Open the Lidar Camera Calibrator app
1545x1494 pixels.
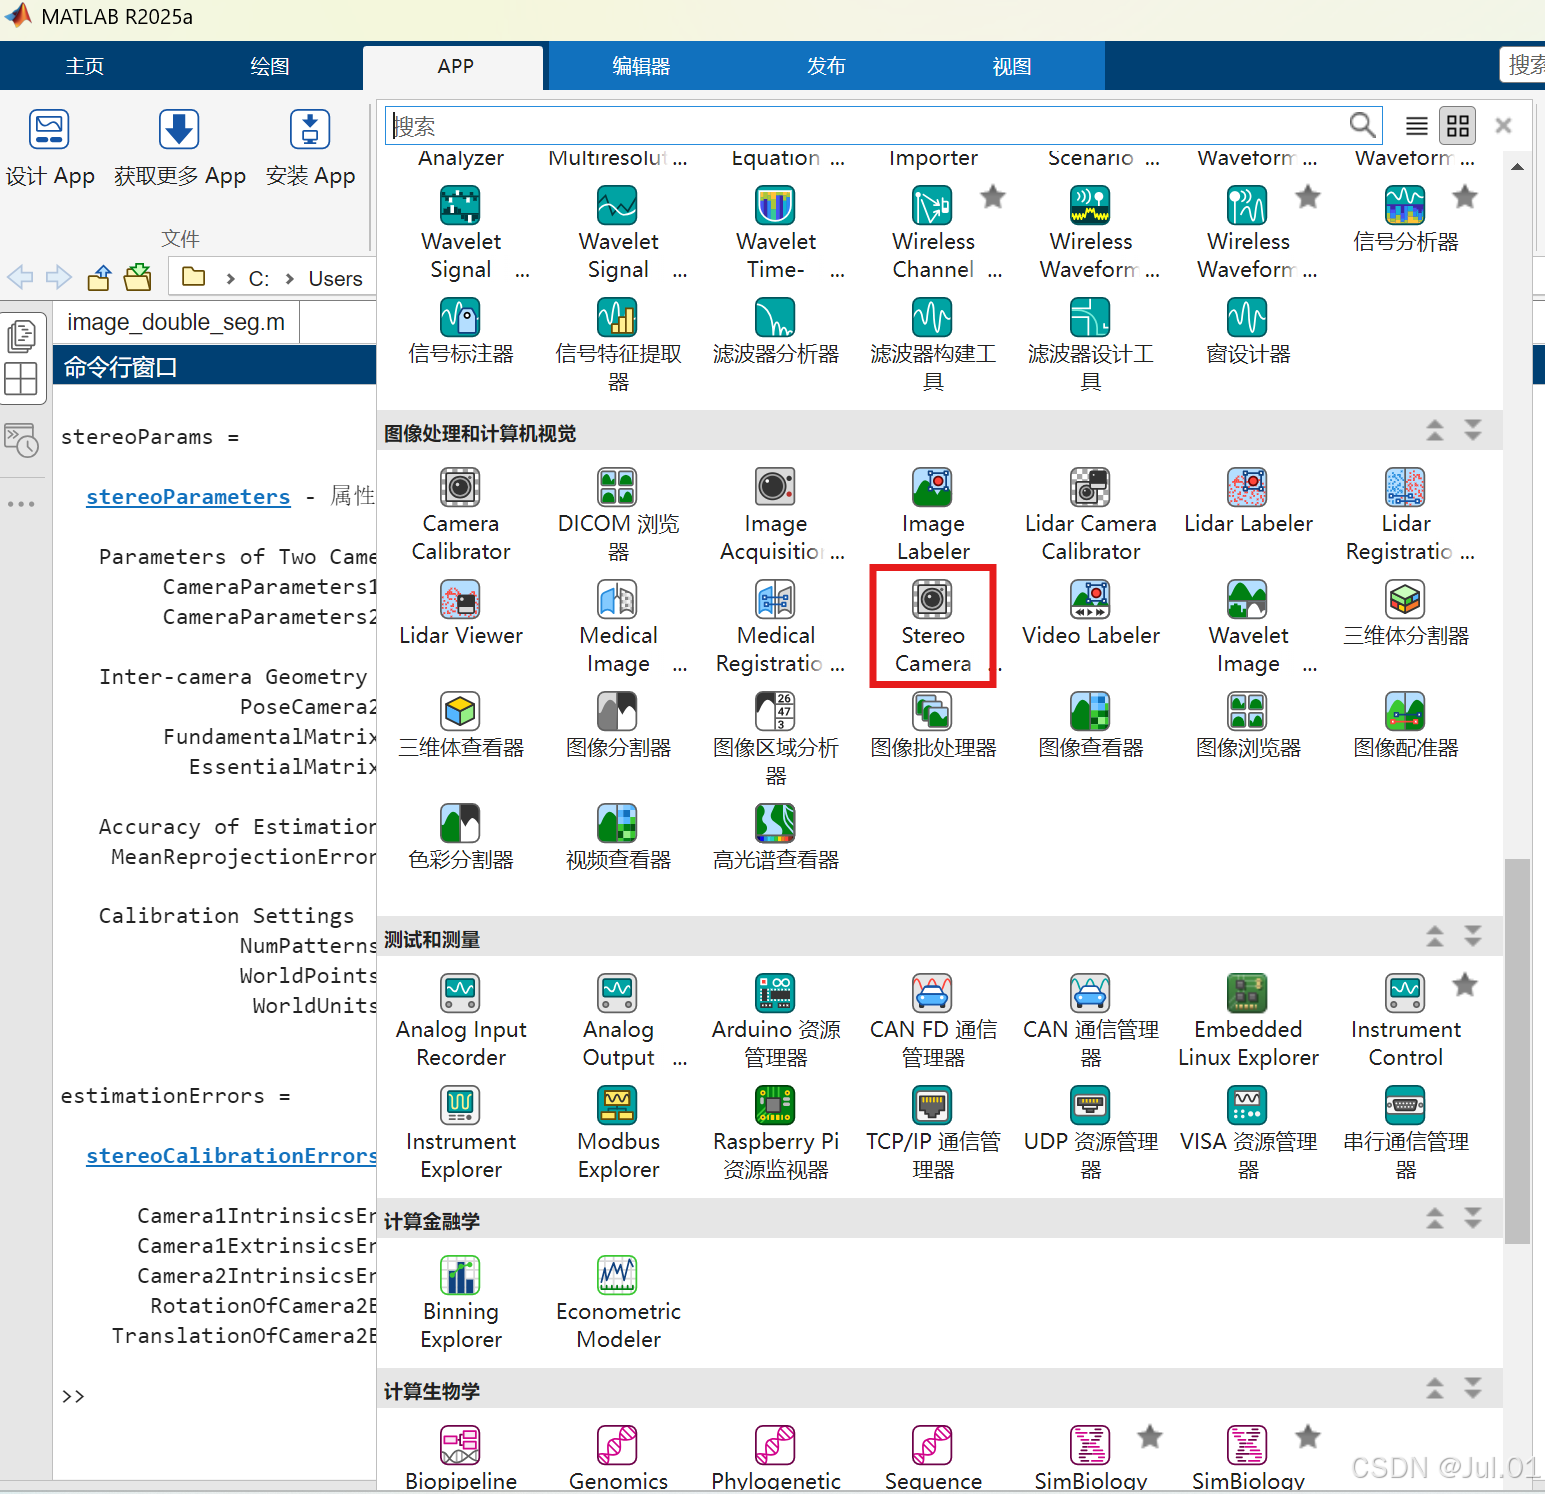[1091, 514]
